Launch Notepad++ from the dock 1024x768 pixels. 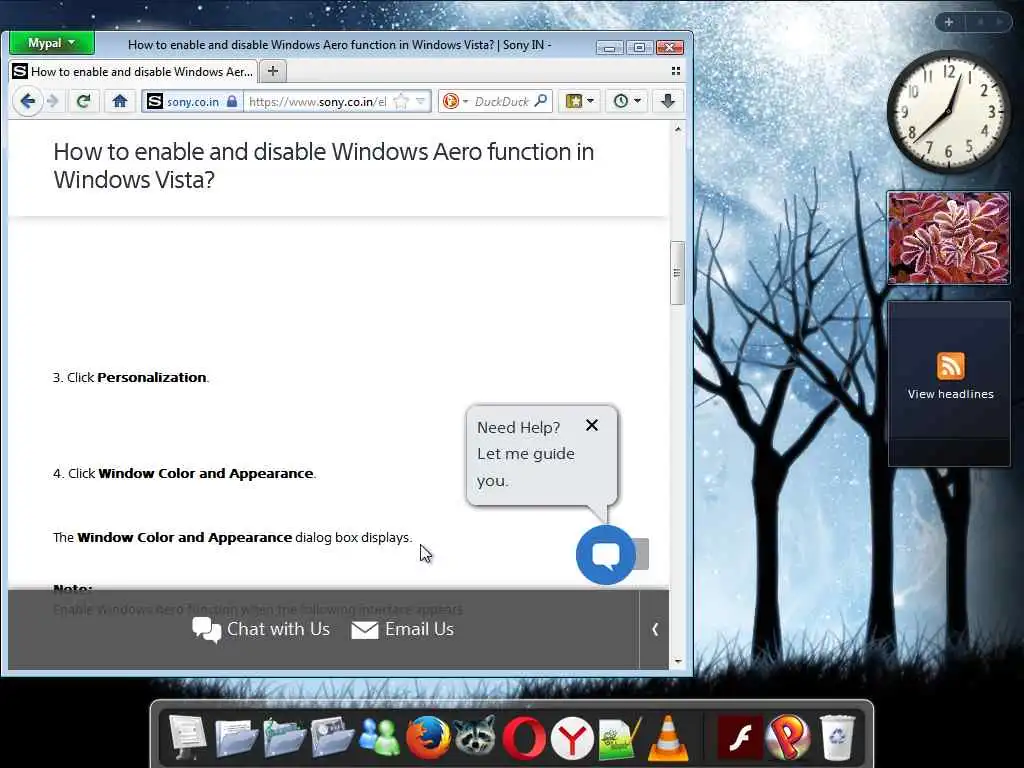point(619,739)
